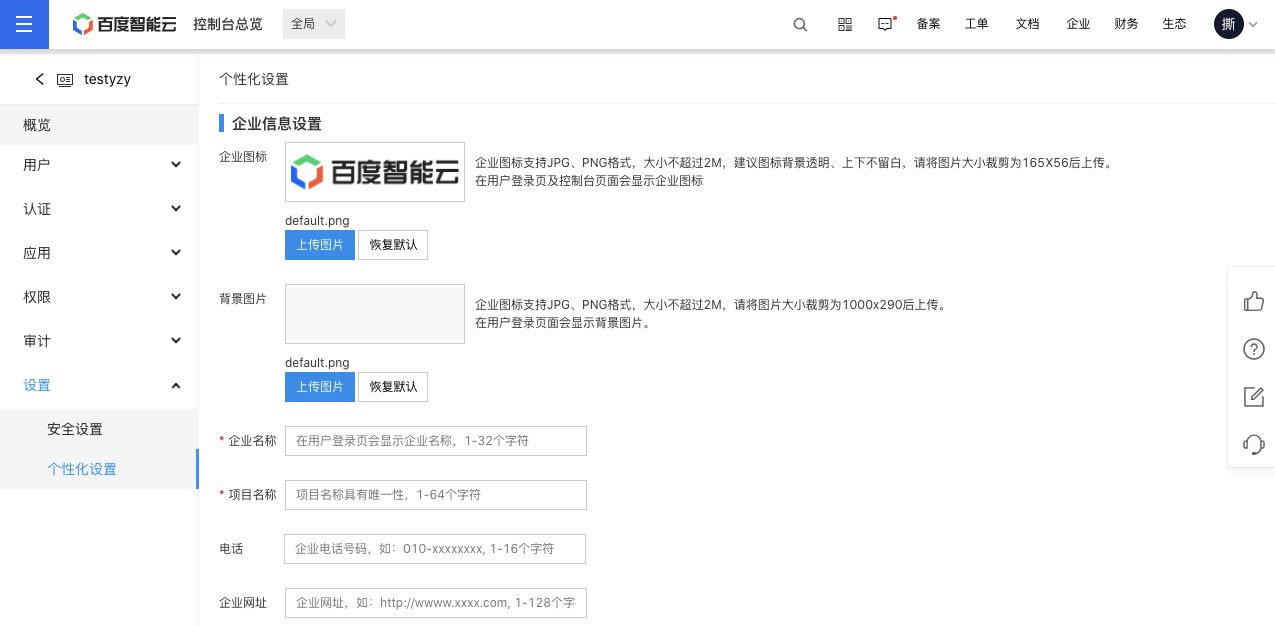This screenshot has height=626, width=1275.
Task: Expand the 应用 sidebar section
Action: pyautogui.click(x=99, y=253)
